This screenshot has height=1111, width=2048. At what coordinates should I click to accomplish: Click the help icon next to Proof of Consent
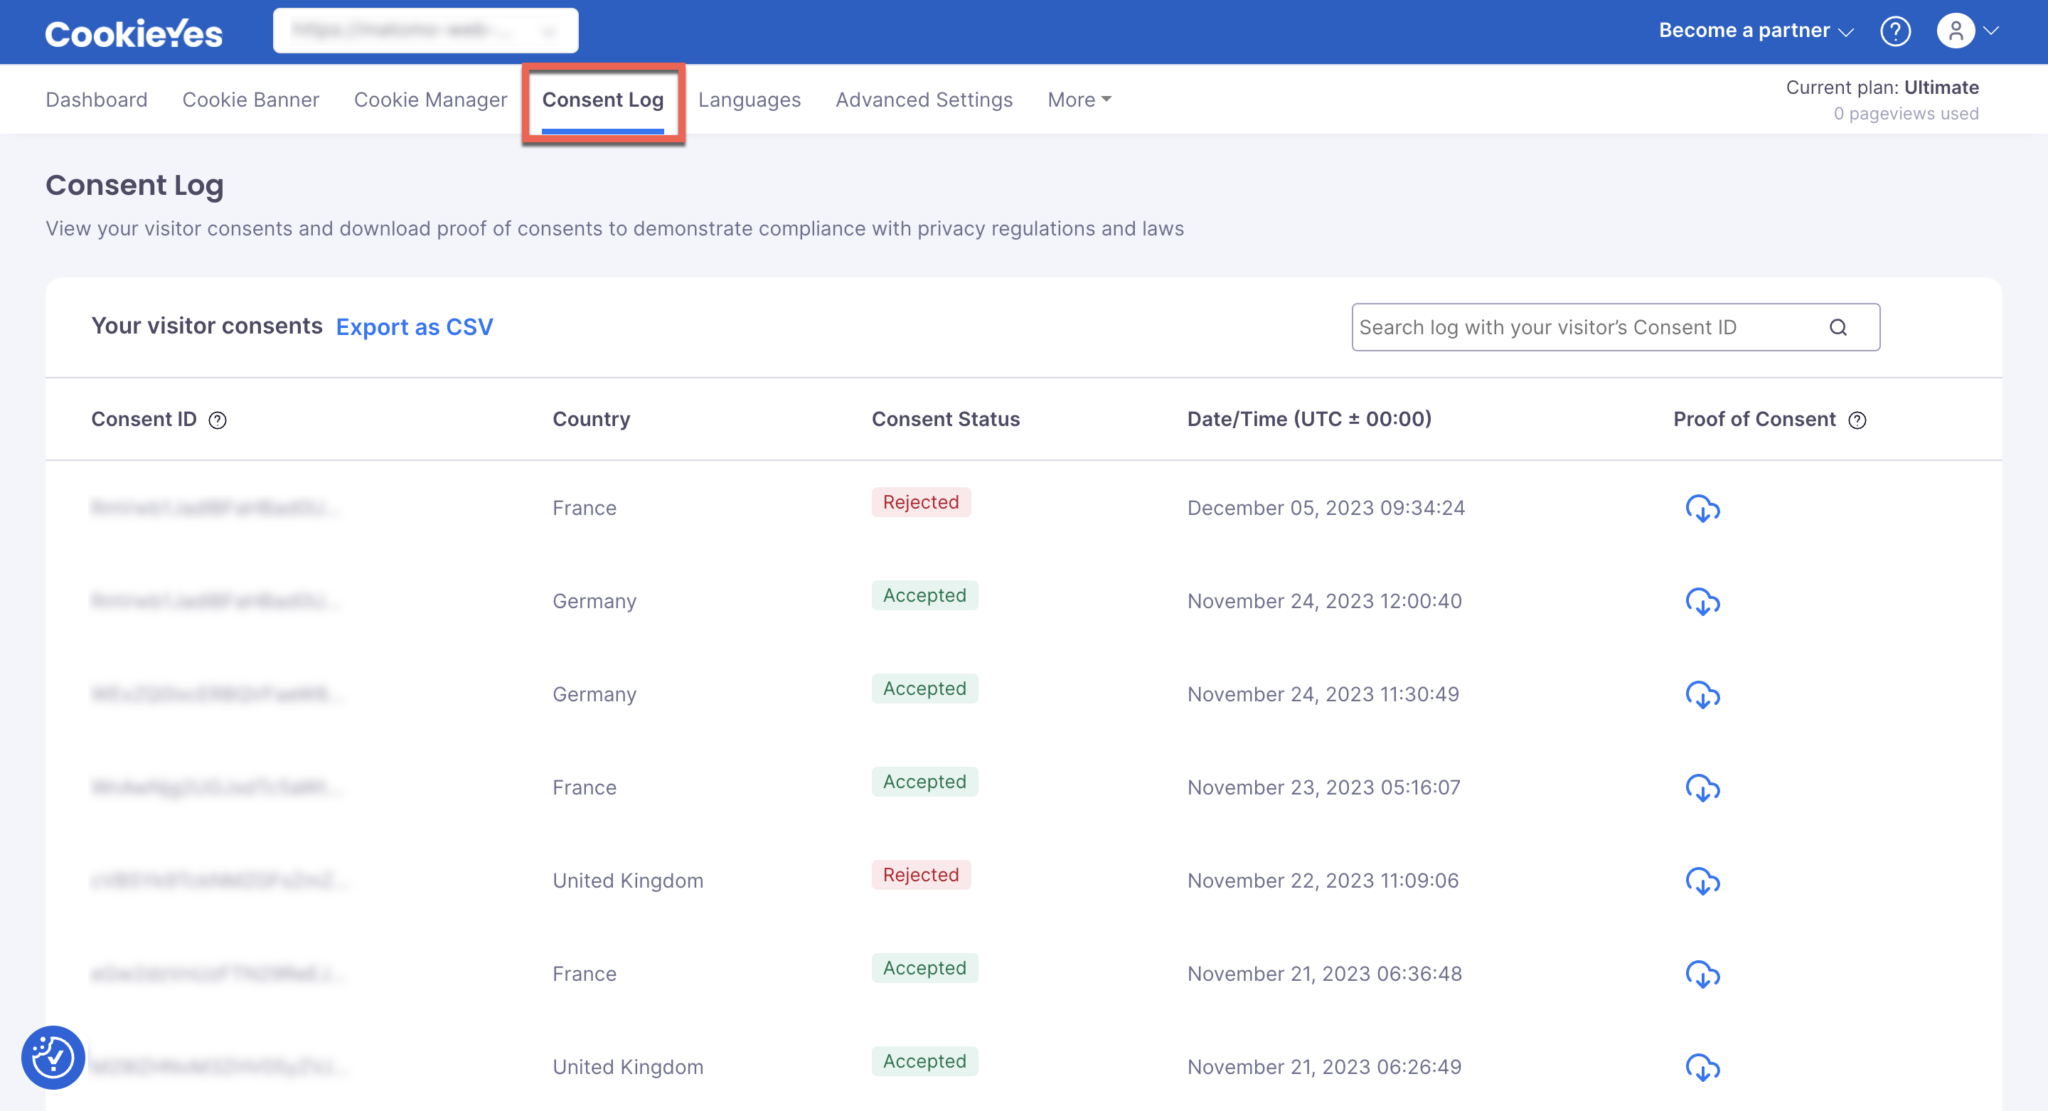1858,420
